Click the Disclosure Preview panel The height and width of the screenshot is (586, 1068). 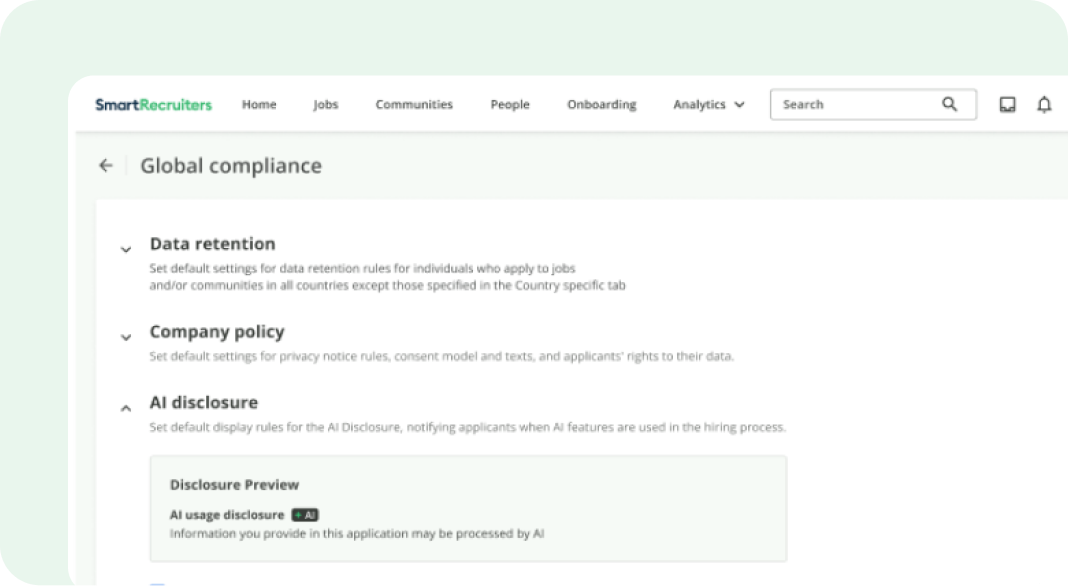468,508
